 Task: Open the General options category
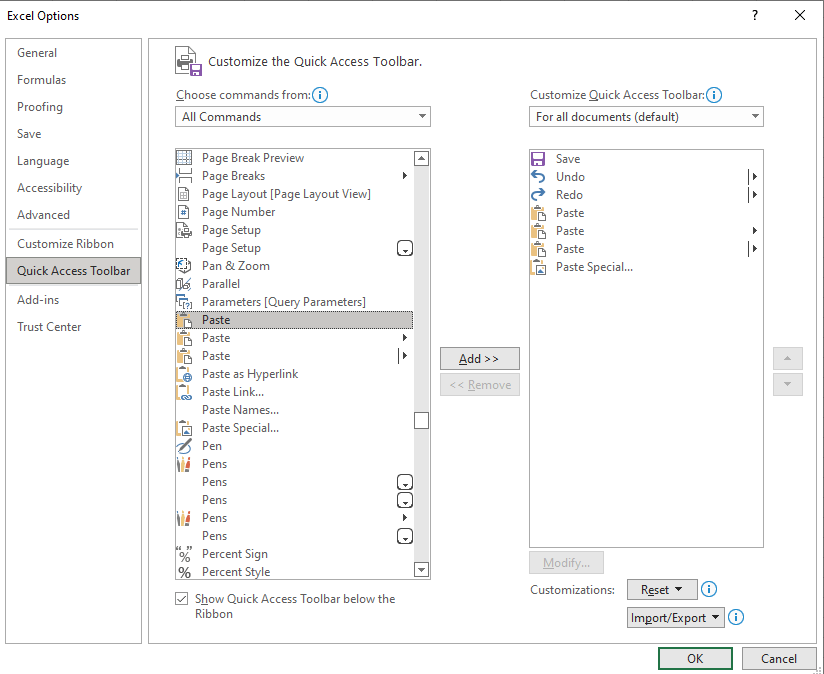(37, 53)
